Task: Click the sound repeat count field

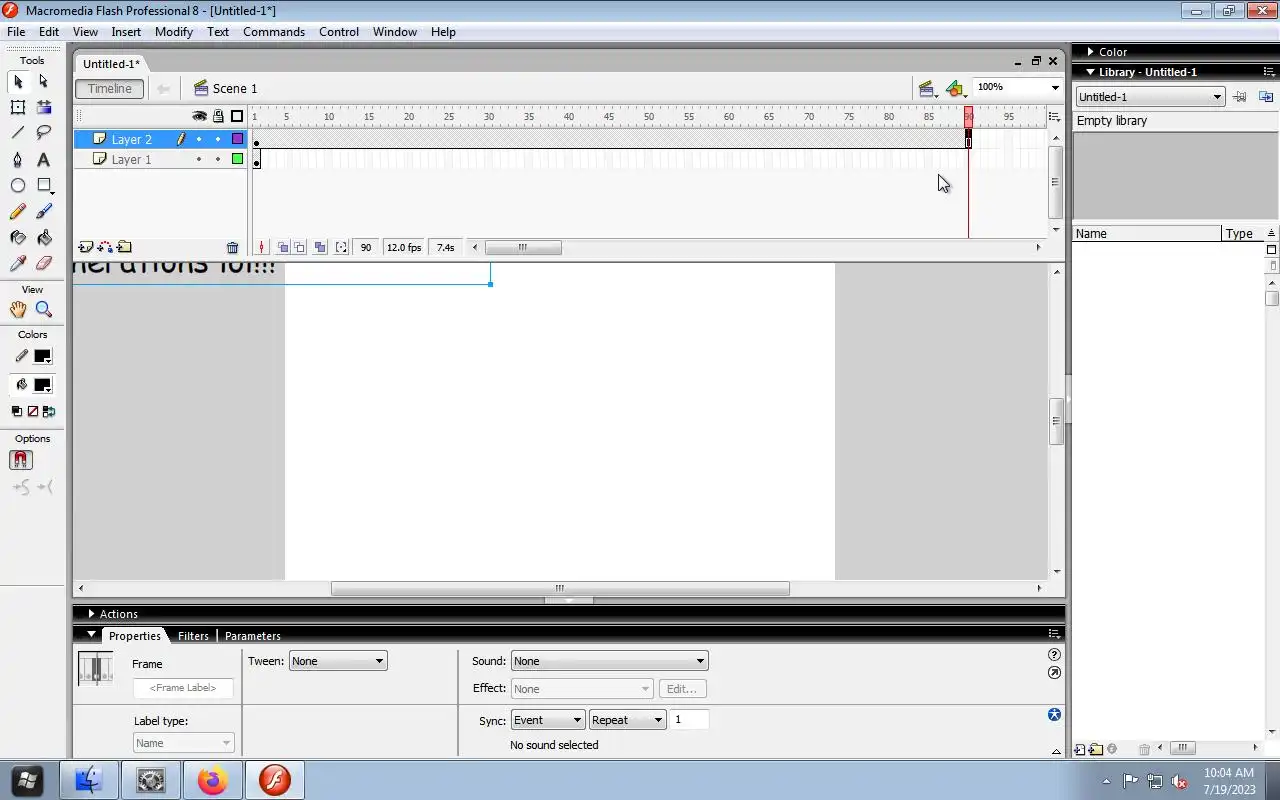Action: [690, 720]
